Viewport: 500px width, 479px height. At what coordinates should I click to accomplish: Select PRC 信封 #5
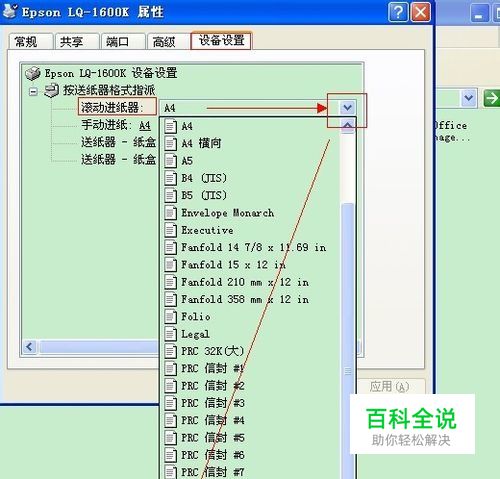coord(251,438)
